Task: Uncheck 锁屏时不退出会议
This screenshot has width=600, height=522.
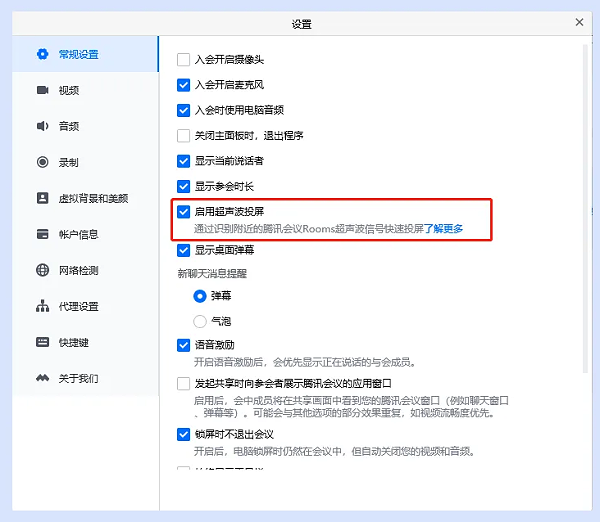Action: 184,434
